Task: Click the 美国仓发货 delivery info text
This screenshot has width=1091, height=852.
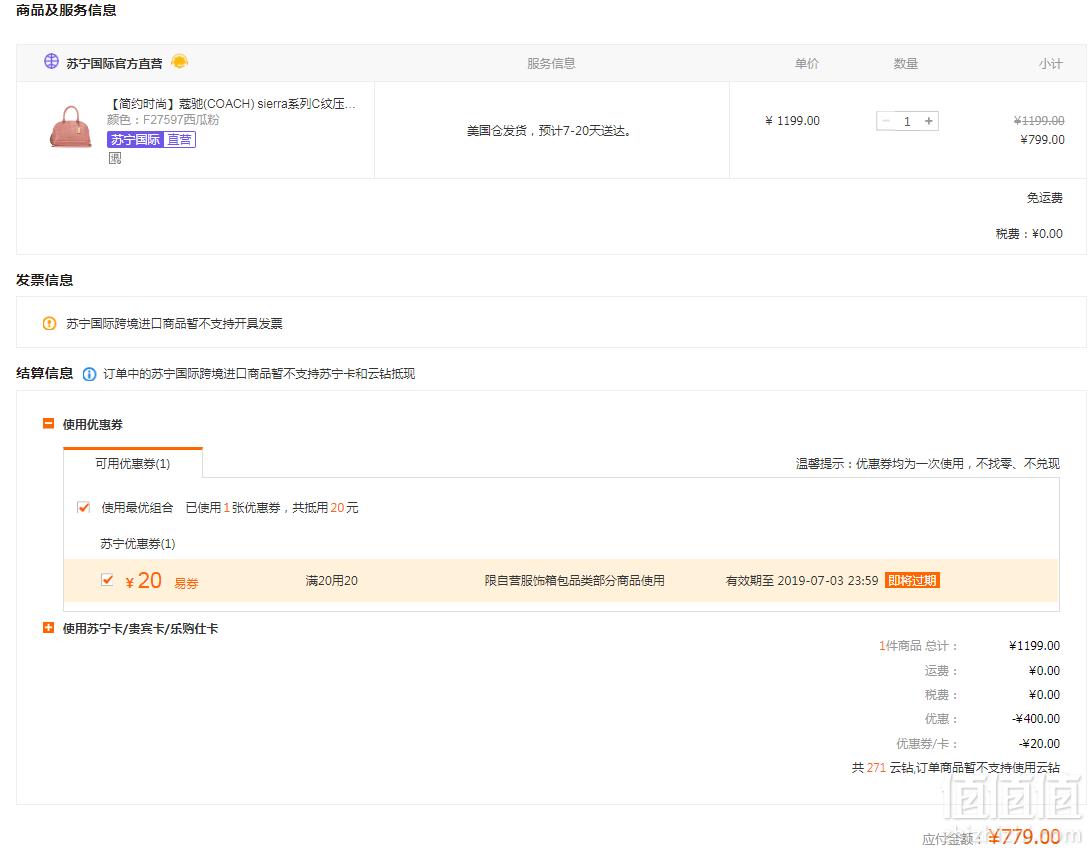Action: pyautogui.click(x=549, y=131)
